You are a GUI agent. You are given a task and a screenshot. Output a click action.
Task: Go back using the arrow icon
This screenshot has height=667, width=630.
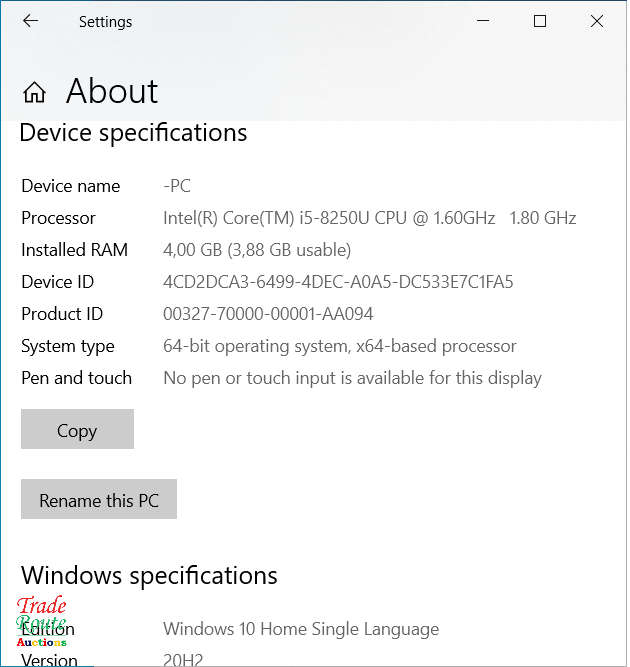click(x=30, y=20)
